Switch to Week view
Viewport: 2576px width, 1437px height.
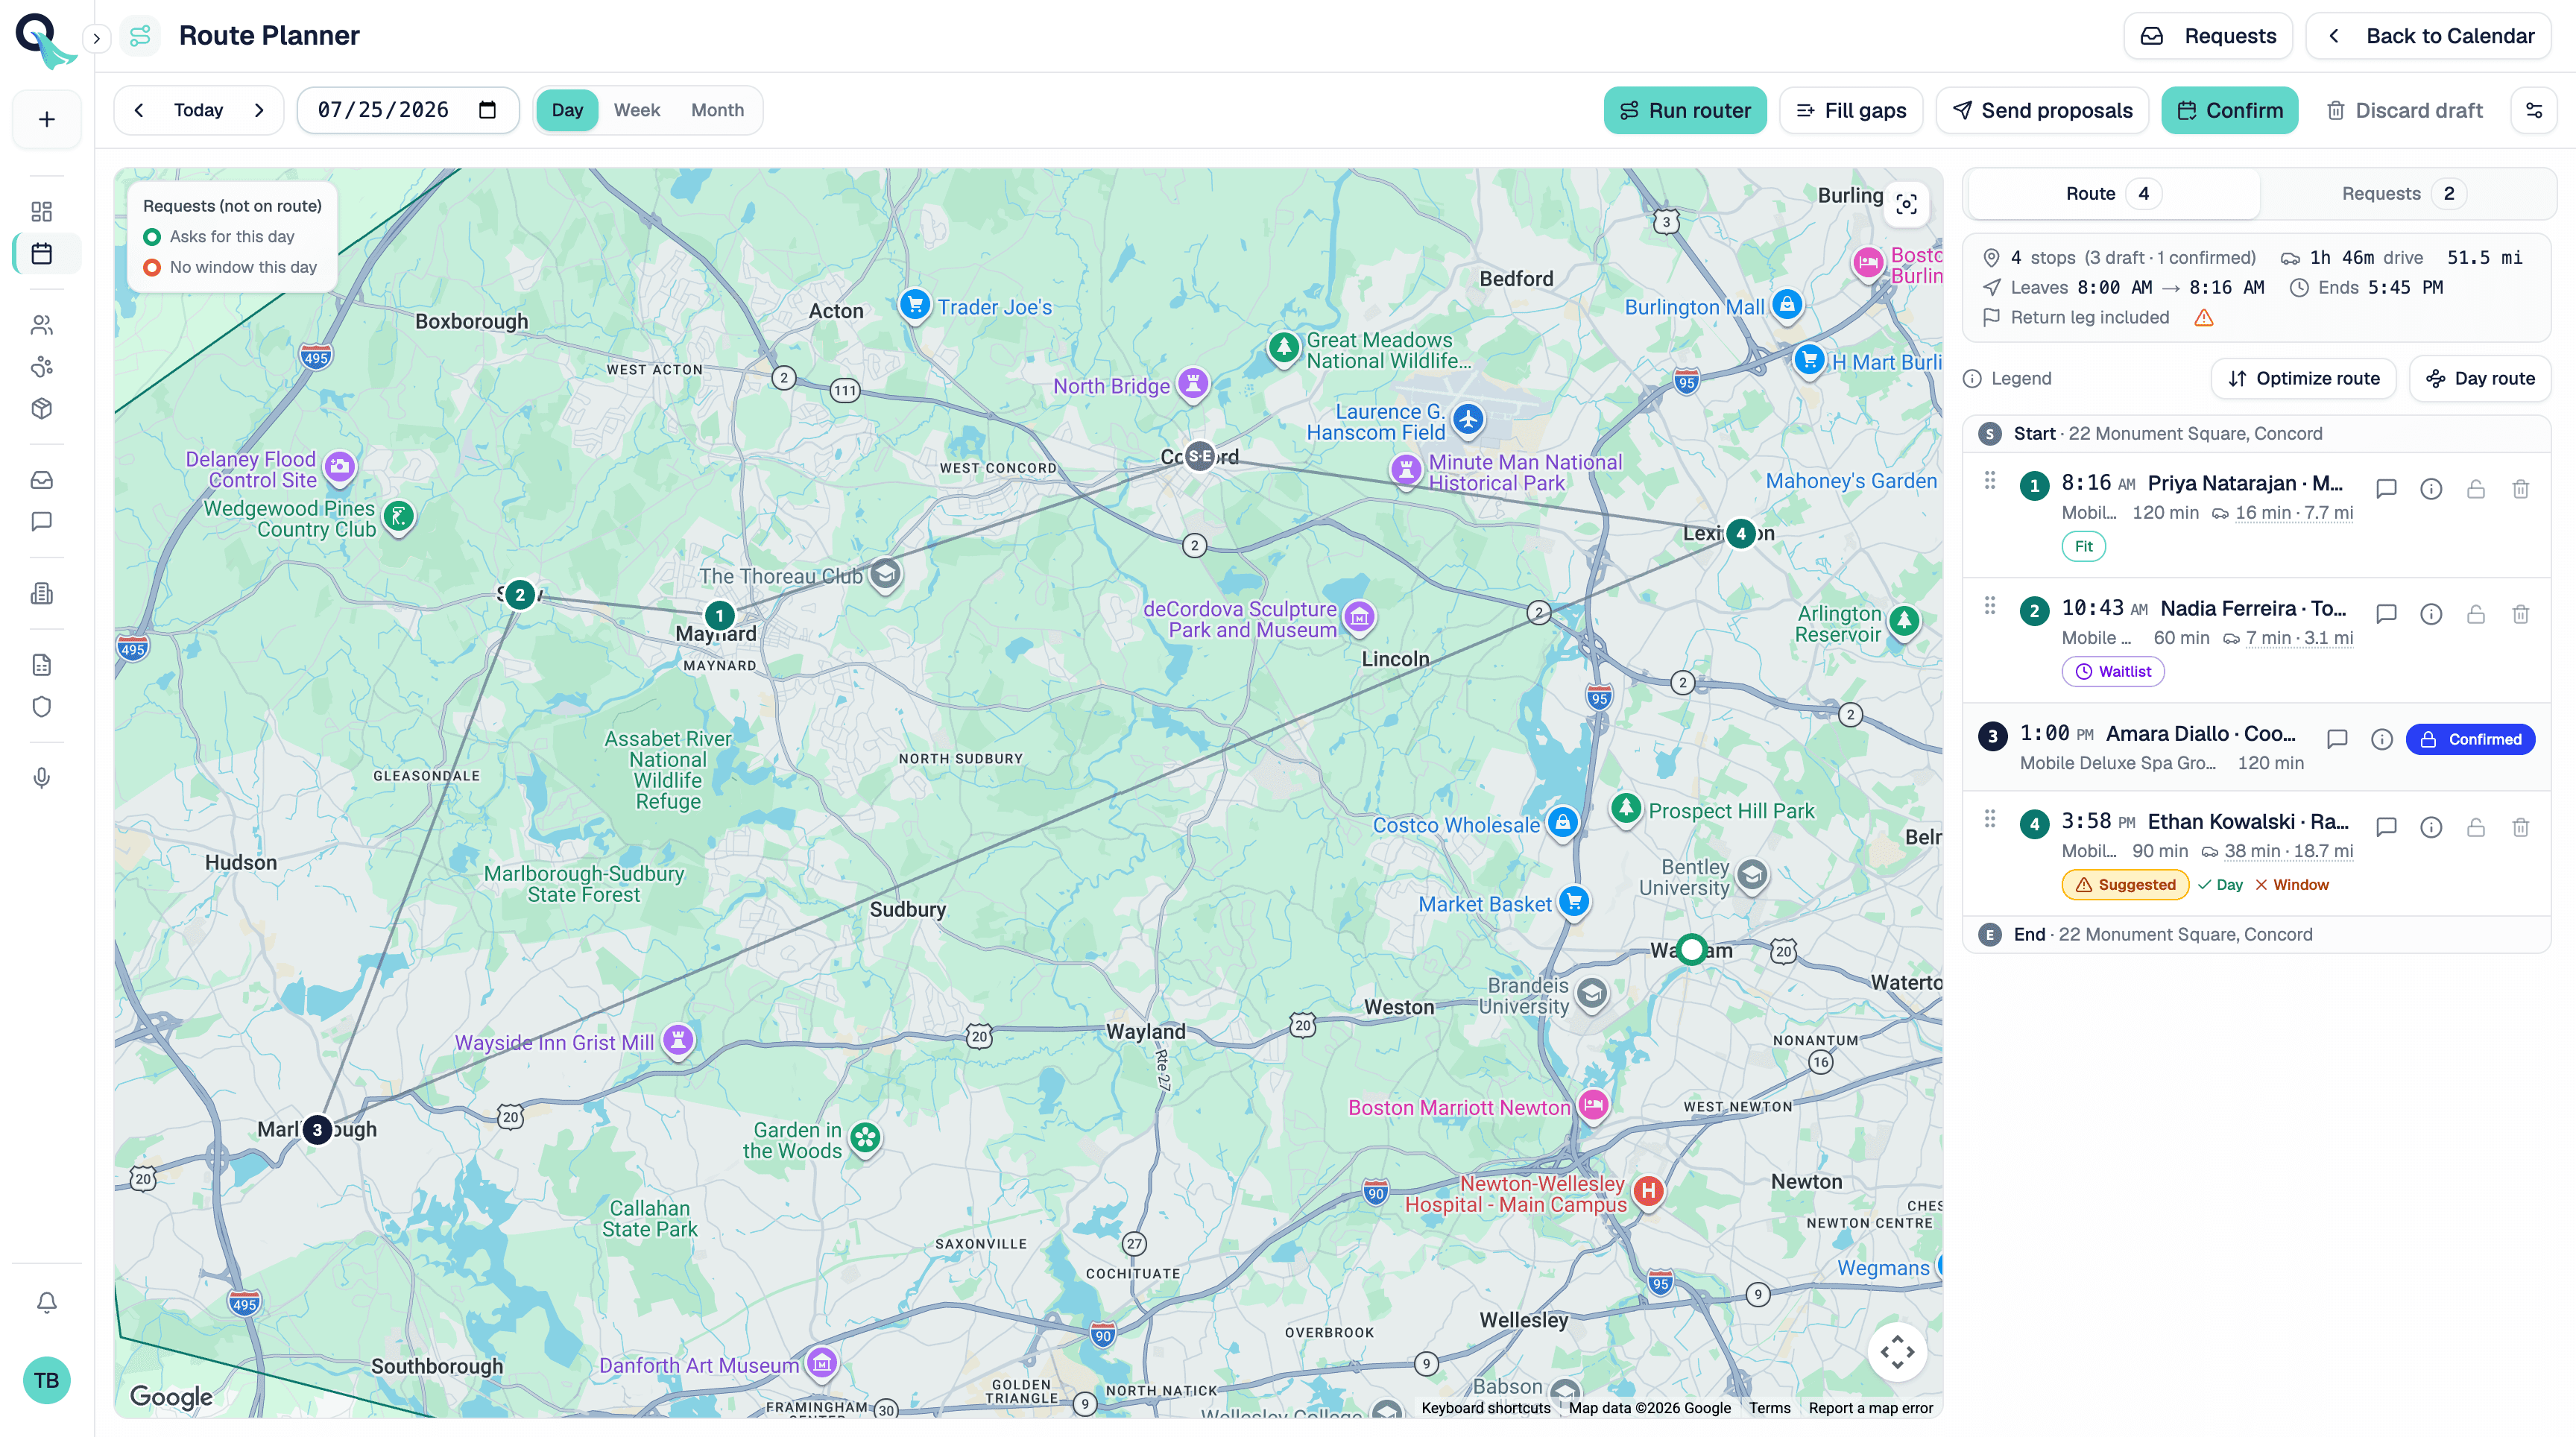pos(637,110)
